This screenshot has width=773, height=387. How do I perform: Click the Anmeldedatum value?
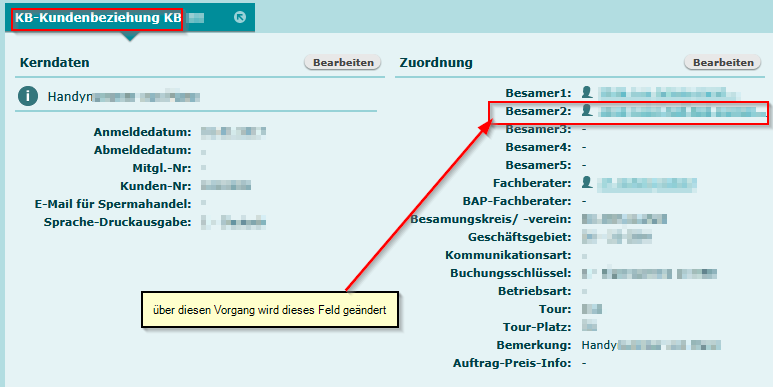(x=233, y=132)
